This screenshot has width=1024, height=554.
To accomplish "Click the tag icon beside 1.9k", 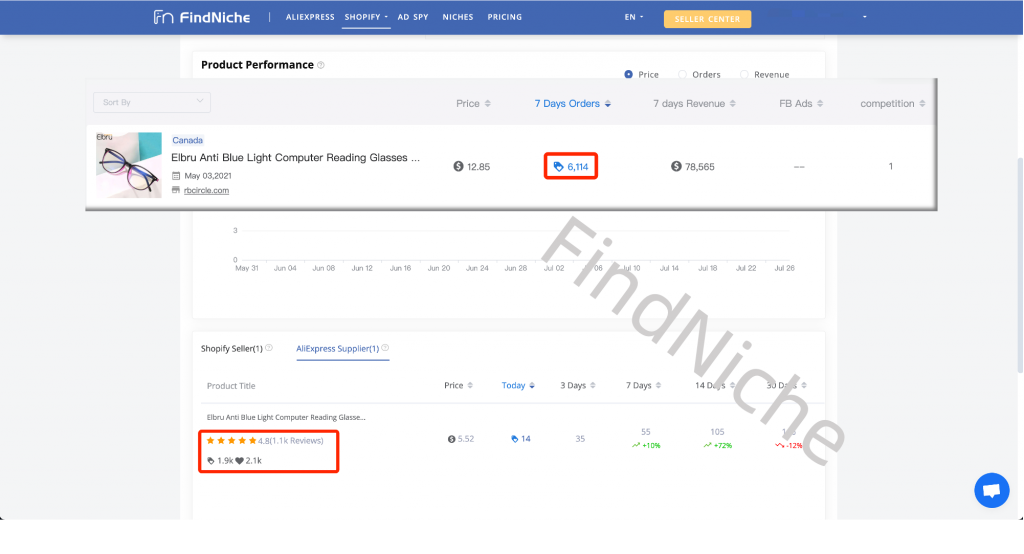I will point(210,461).
